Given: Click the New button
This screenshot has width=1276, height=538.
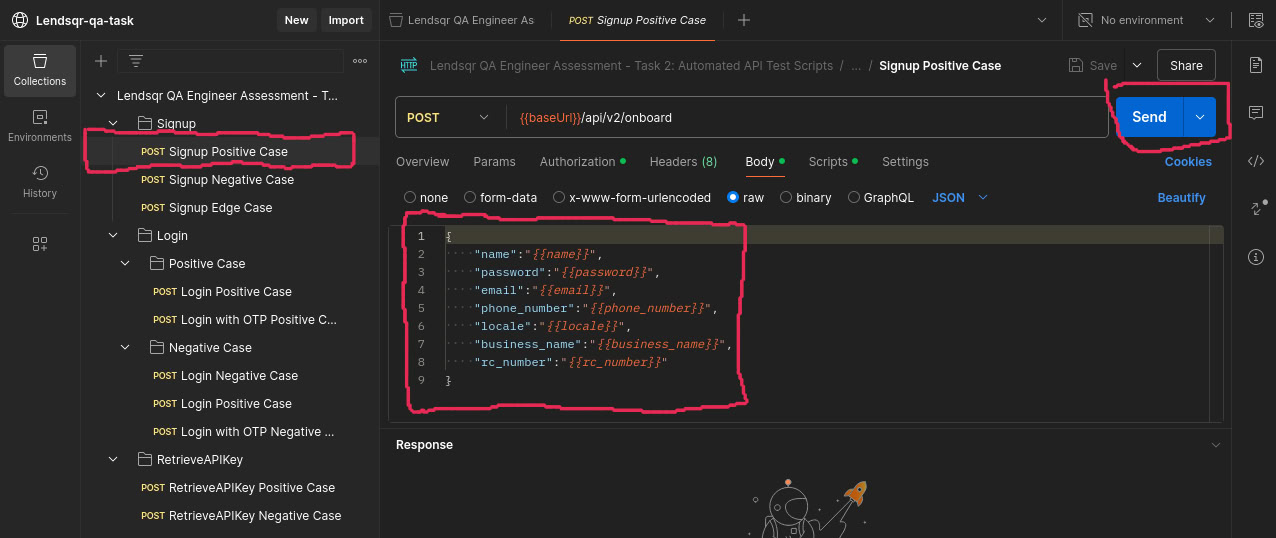Looking at the screenshot, I should pyautogui.click(x=296, y=20).
